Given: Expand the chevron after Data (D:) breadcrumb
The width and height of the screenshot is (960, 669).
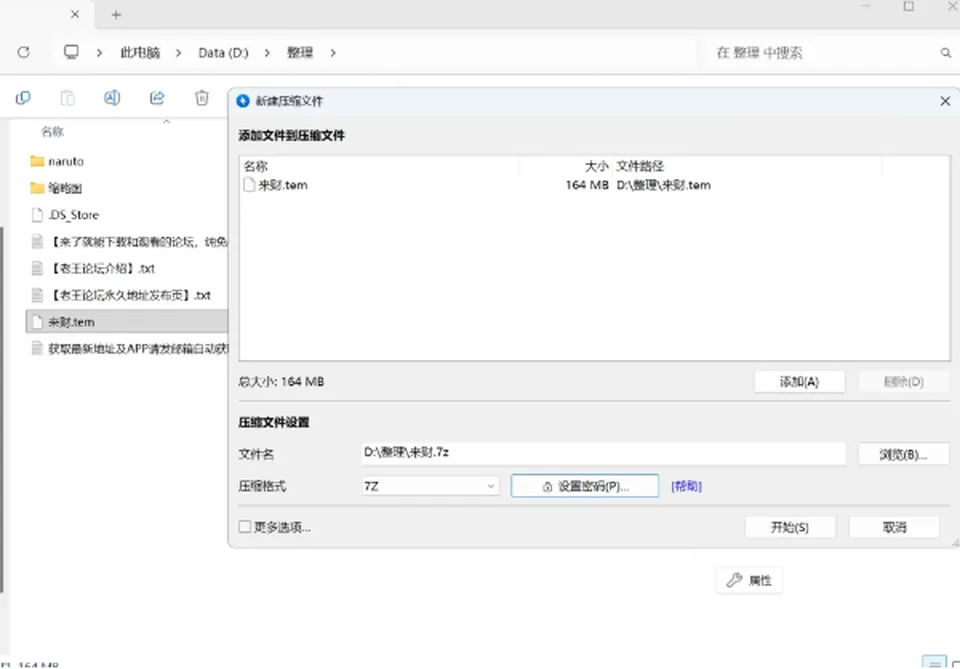Looking at the screenshot, I should [267, 53].
